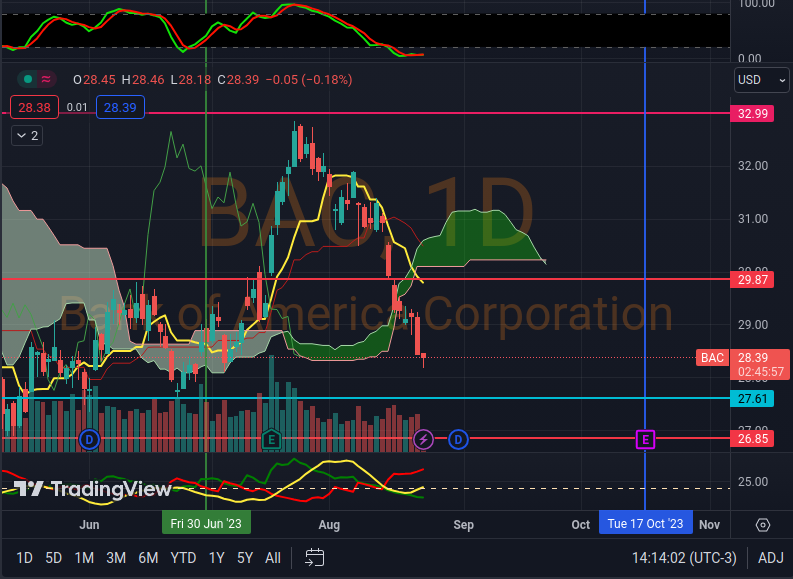The image size is (793, 579).
Task: Click the 0.01 spread value
Action: pos(77,107)
